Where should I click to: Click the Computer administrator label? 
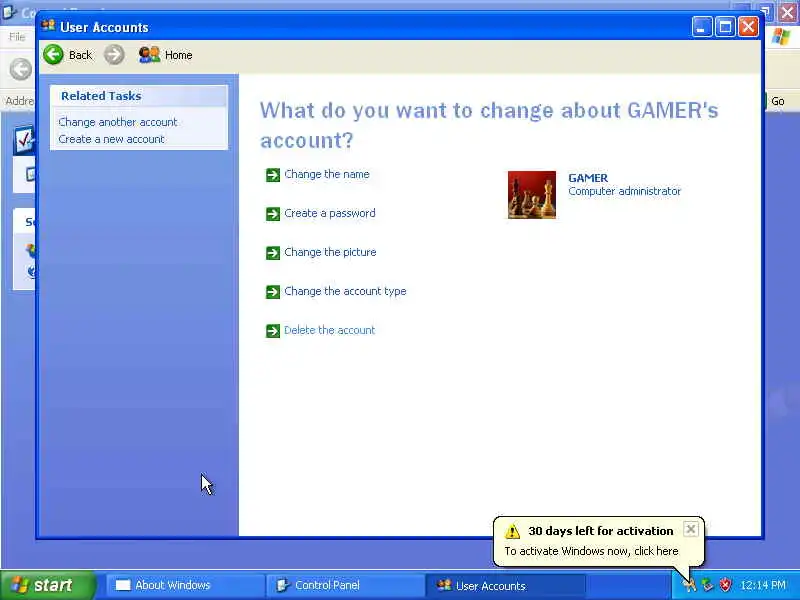point(624,191)
